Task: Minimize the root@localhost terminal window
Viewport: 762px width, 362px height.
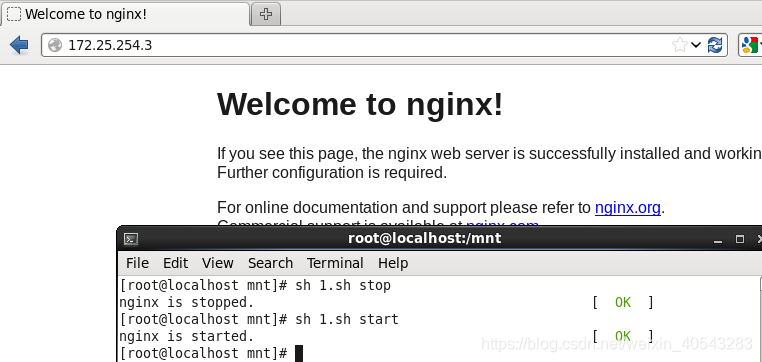Action: pyautogui.click(x=718, y=240)
